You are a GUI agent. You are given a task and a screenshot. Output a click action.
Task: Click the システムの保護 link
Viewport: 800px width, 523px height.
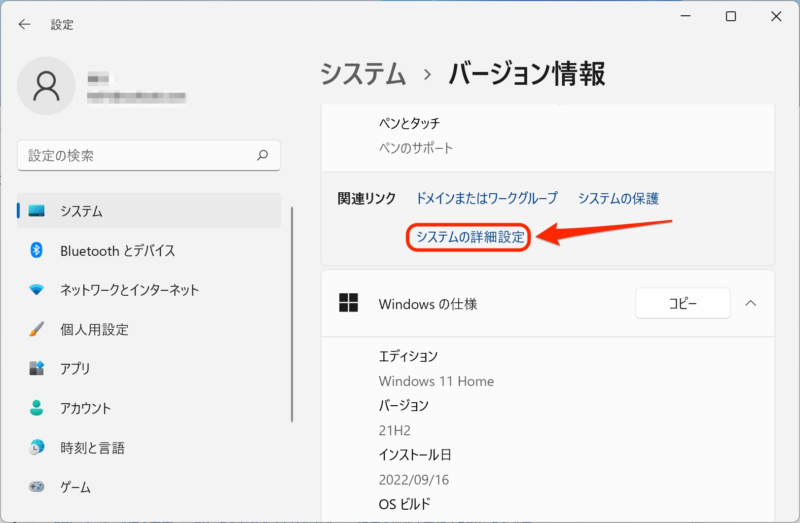pos(618,198)
